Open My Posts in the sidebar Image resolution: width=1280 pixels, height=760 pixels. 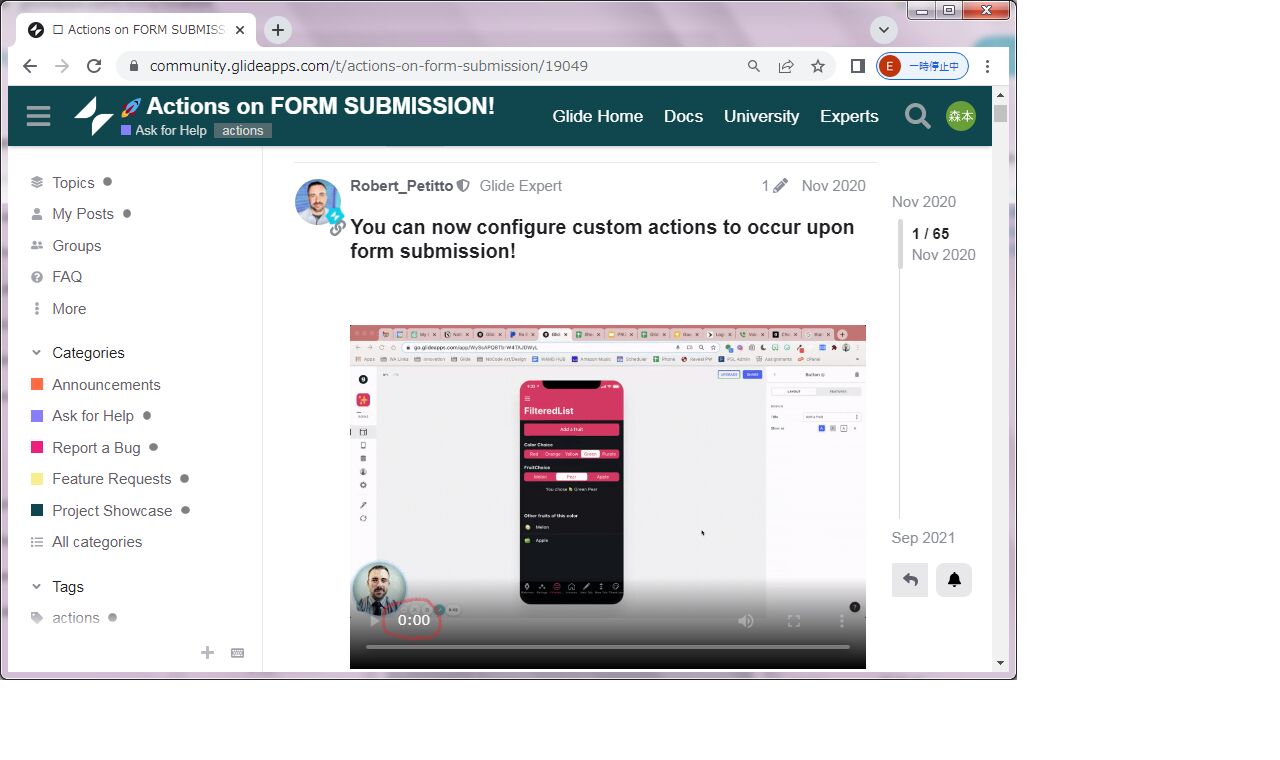(82, 214)
